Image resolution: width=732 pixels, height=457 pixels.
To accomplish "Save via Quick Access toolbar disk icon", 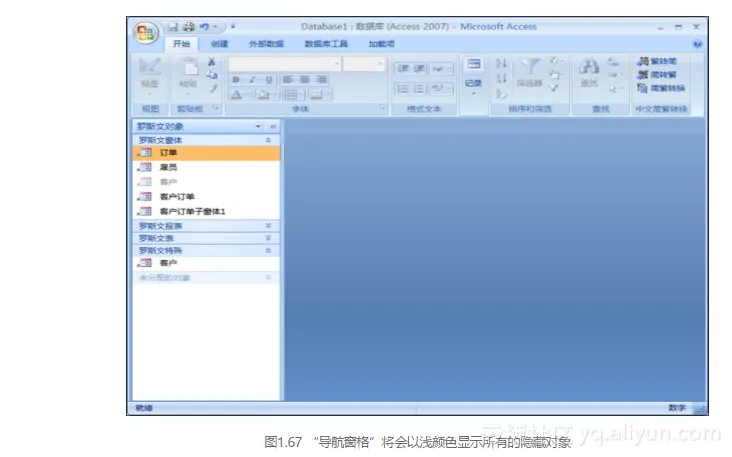I will [x=173, y=27].
